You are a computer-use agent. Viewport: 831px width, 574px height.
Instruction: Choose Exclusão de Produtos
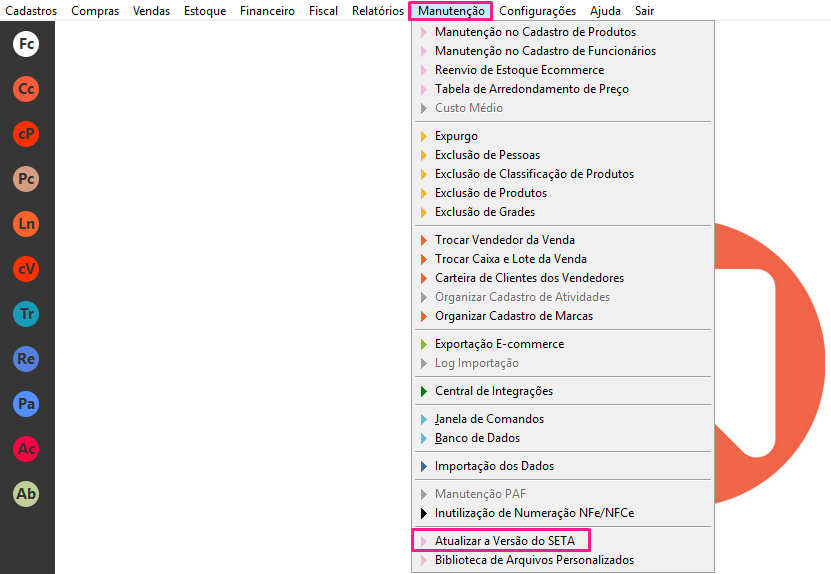click(x=563, y=193)
